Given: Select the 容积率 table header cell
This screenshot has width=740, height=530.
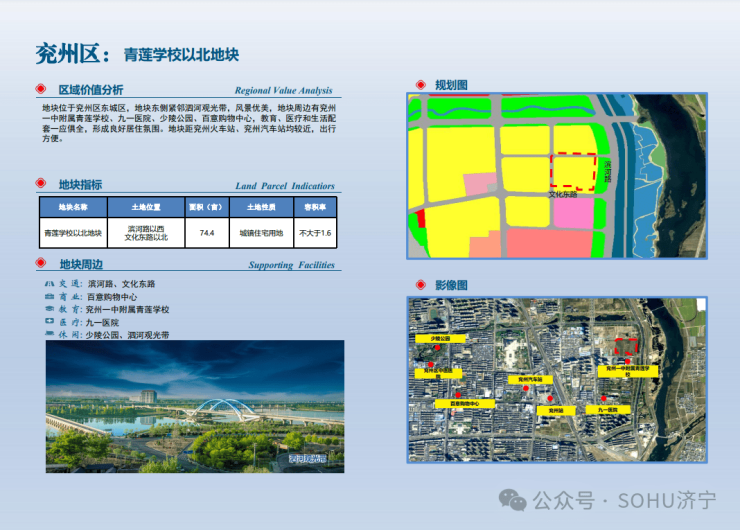Looking at the screenshot, I should [314, 207].
